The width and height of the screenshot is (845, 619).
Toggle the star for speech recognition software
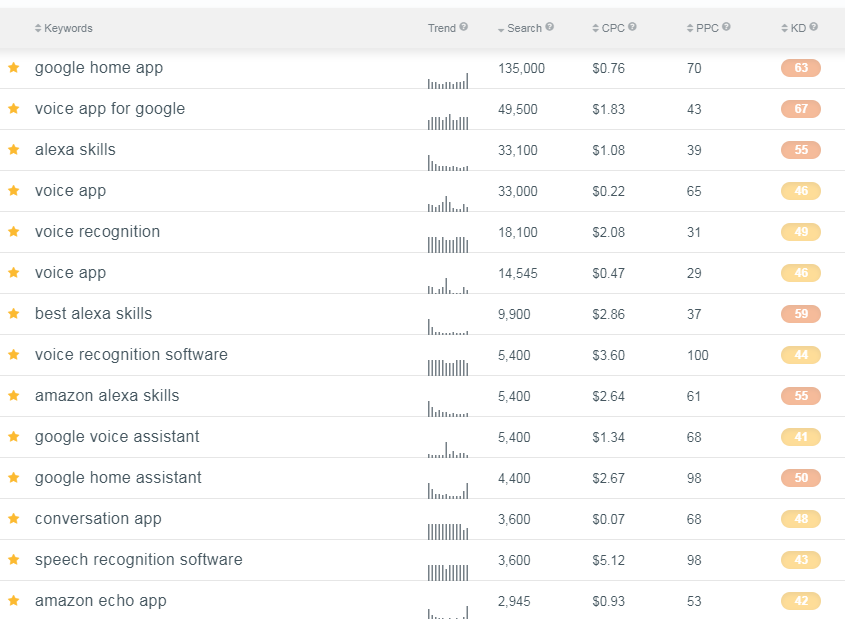point(14,559)
